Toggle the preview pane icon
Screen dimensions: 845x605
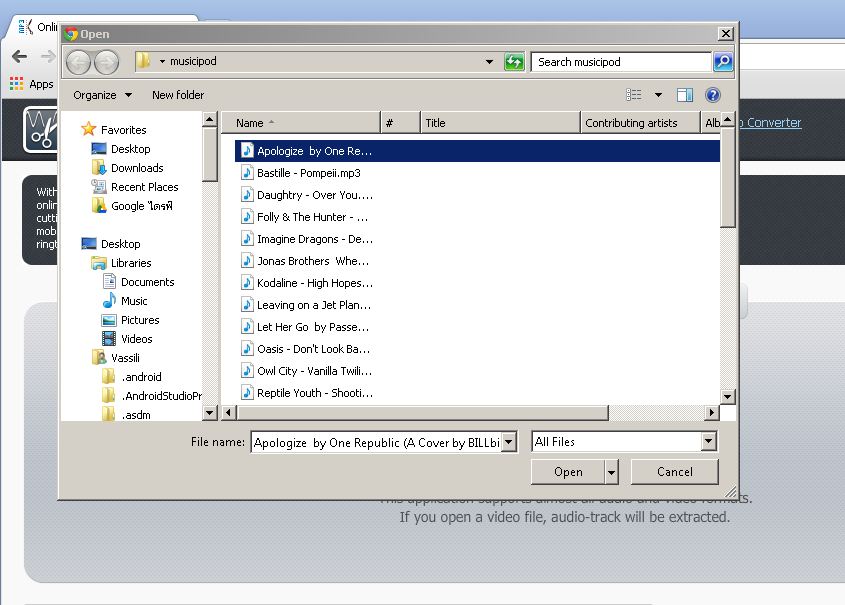(685, 95)
